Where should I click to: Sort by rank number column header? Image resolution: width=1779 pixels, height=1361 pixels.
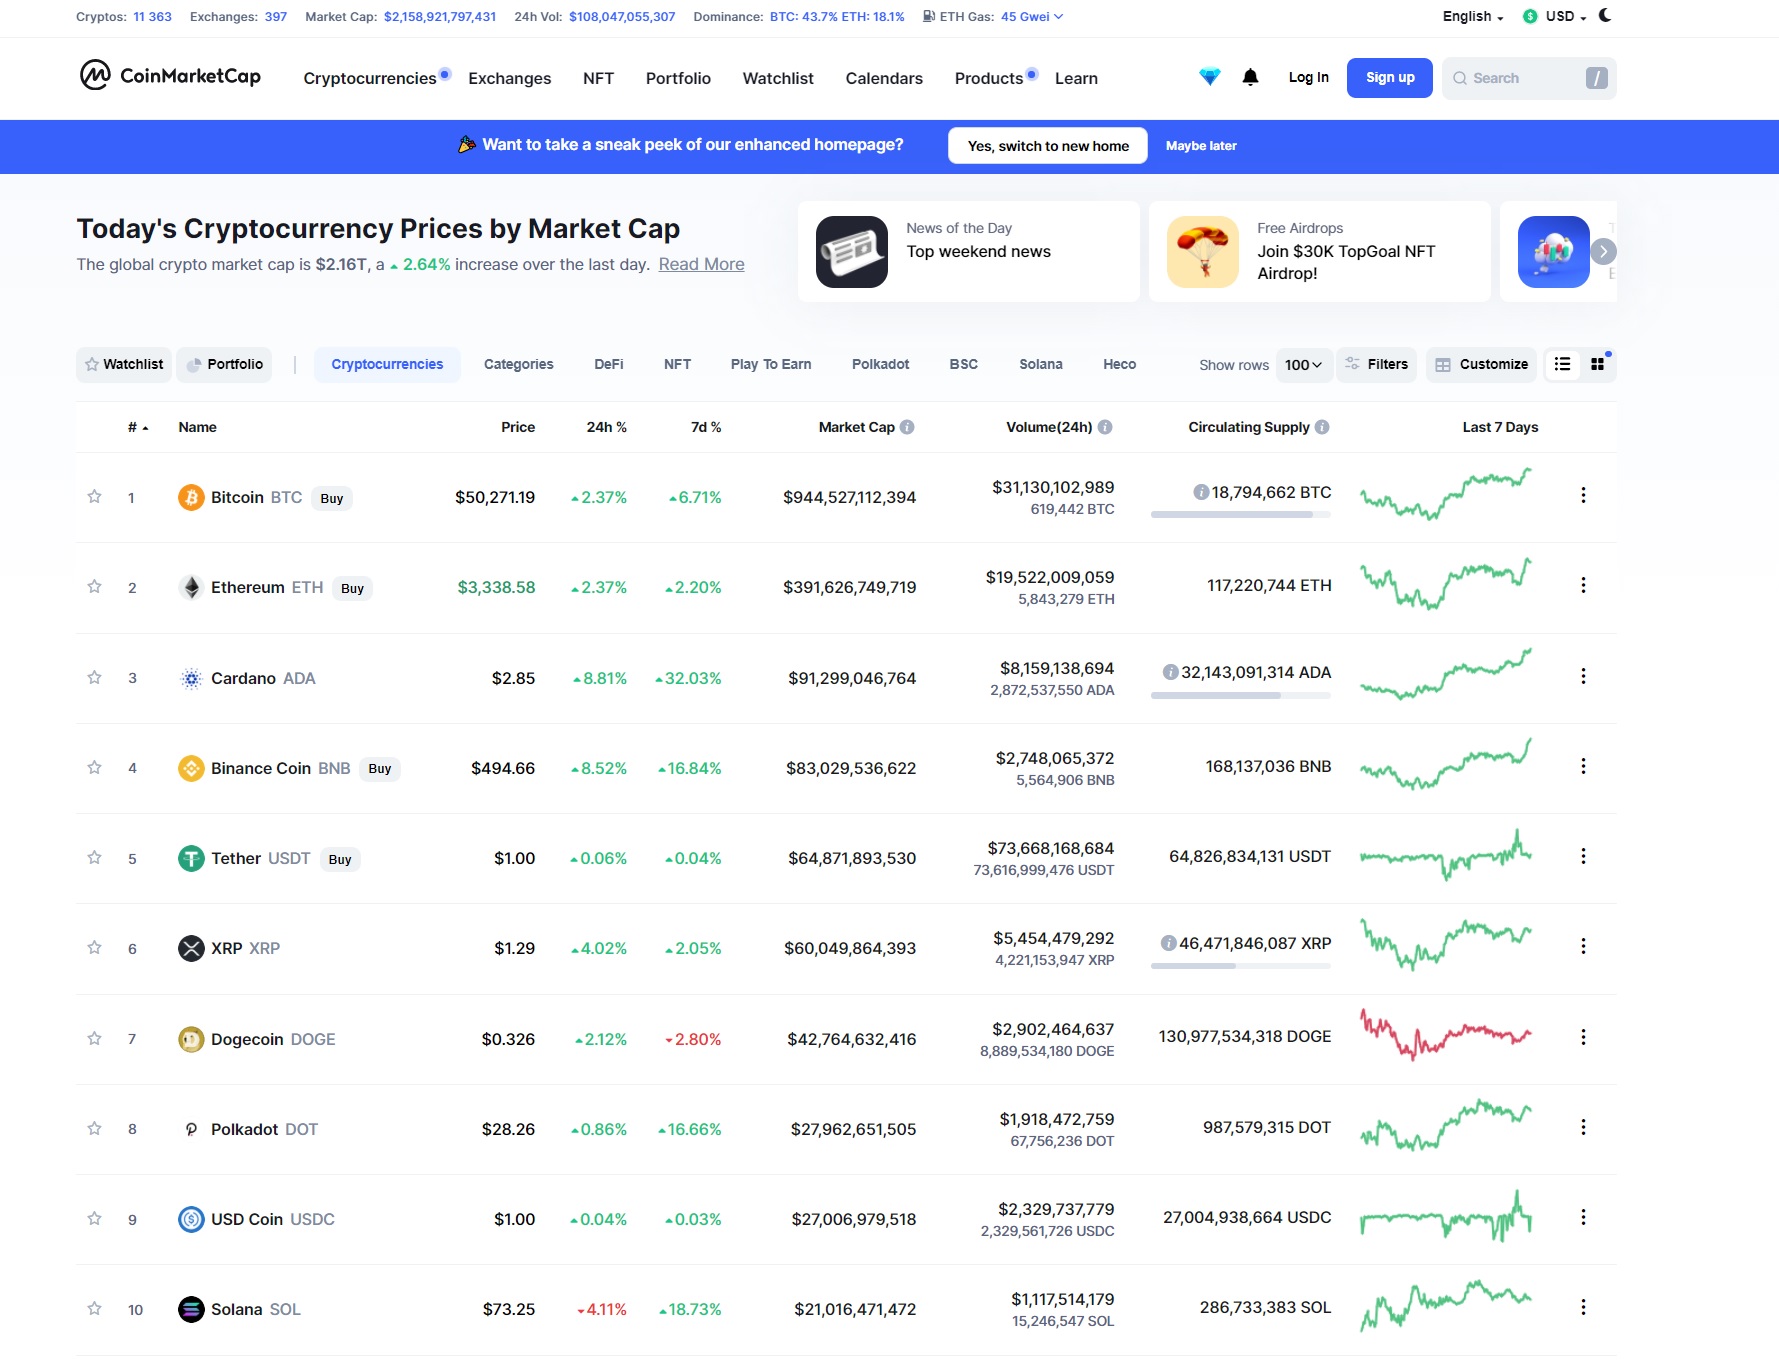tap(137, 427)
